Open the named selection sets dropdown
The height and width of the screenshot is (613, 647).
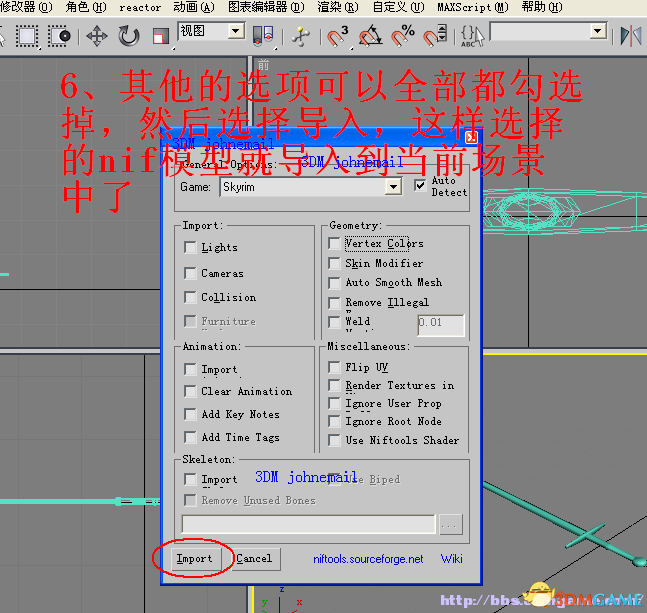597,31
